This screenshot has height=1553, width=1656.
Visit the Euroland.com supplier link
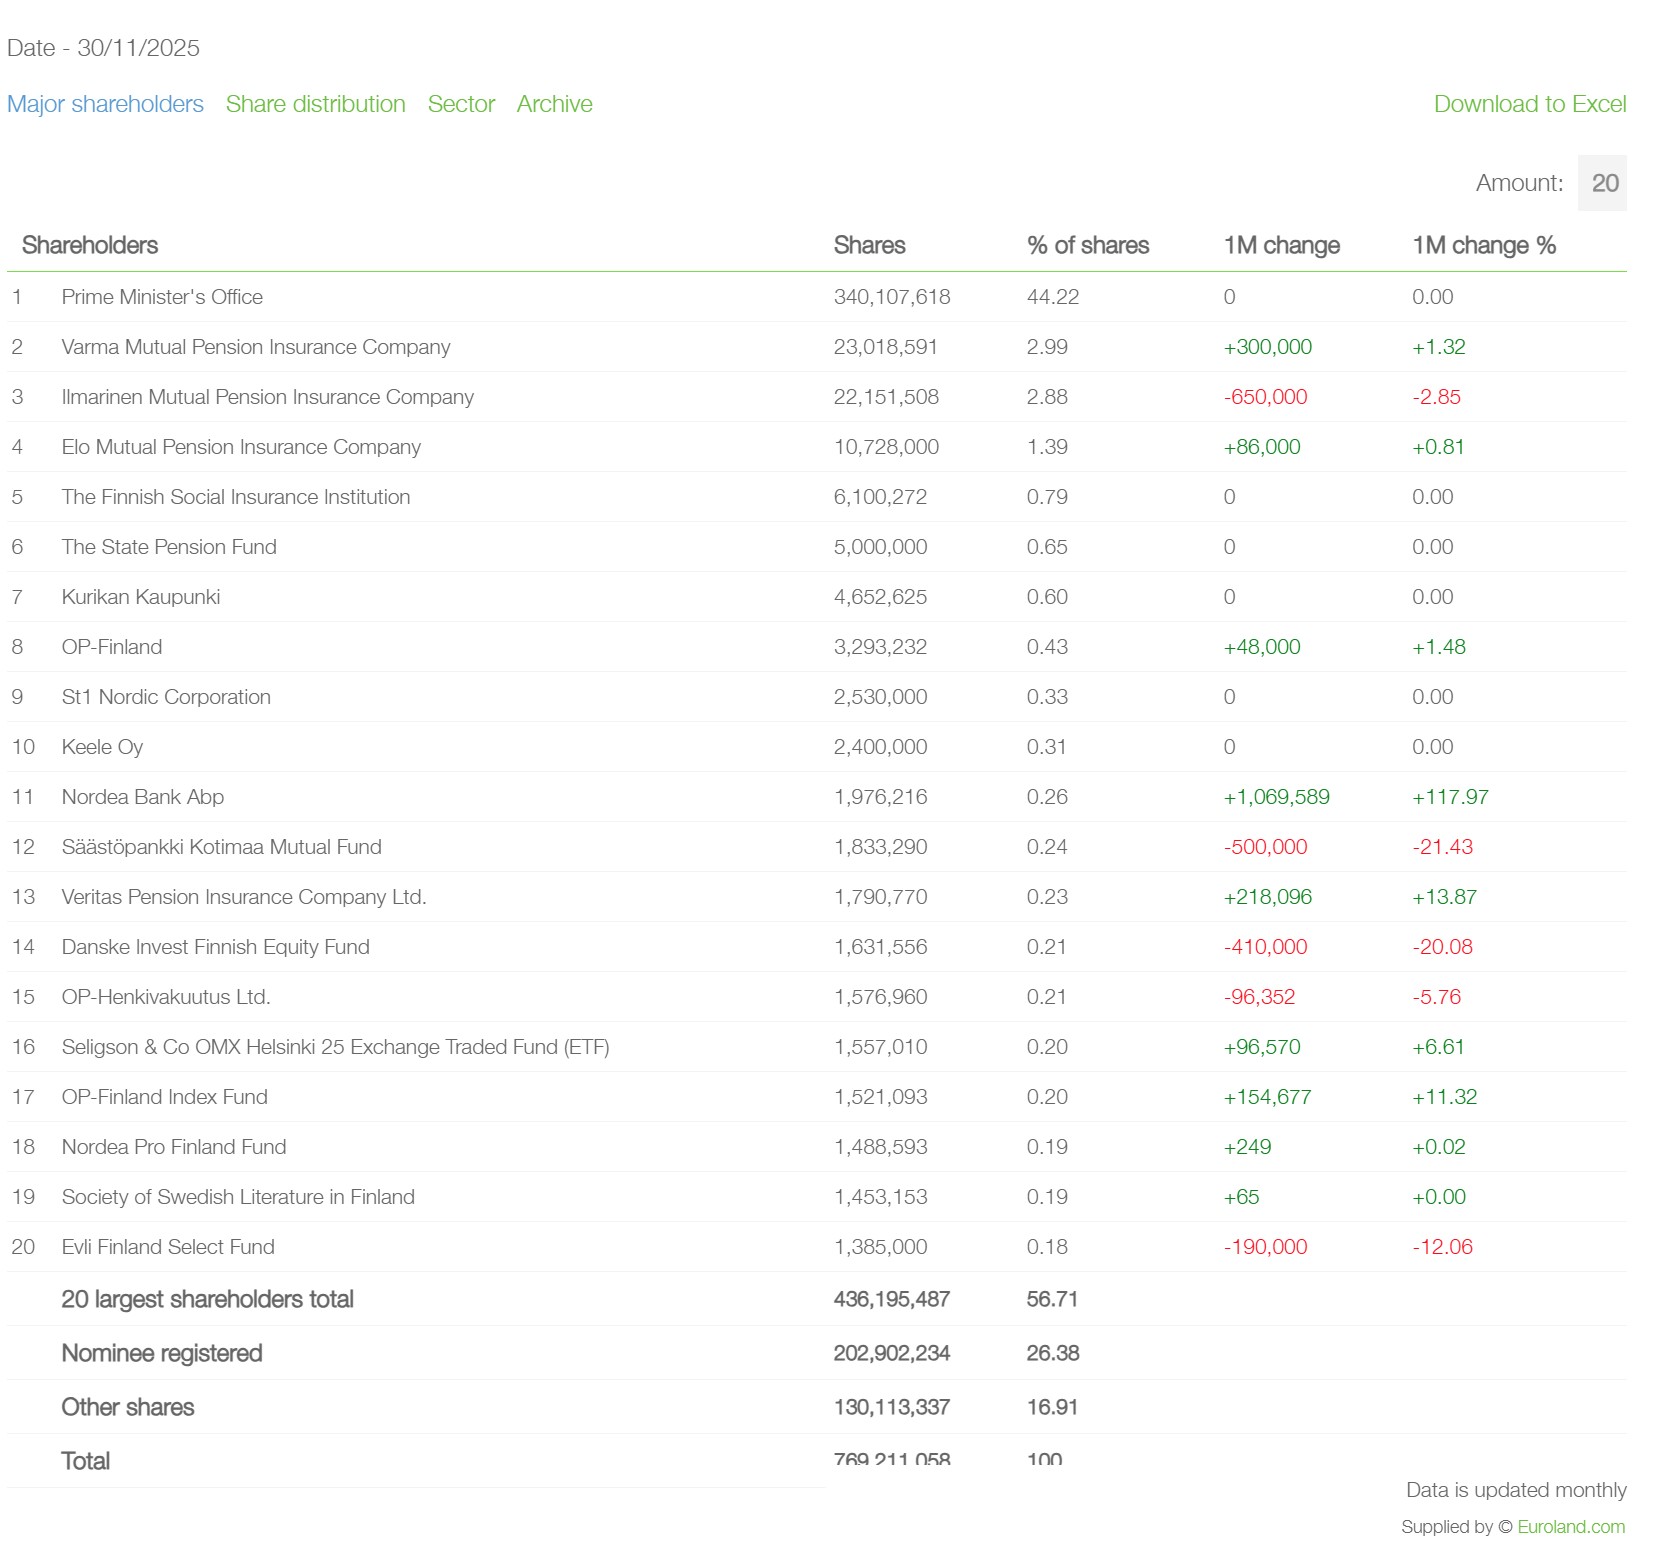click(x=1570, y=1526)
